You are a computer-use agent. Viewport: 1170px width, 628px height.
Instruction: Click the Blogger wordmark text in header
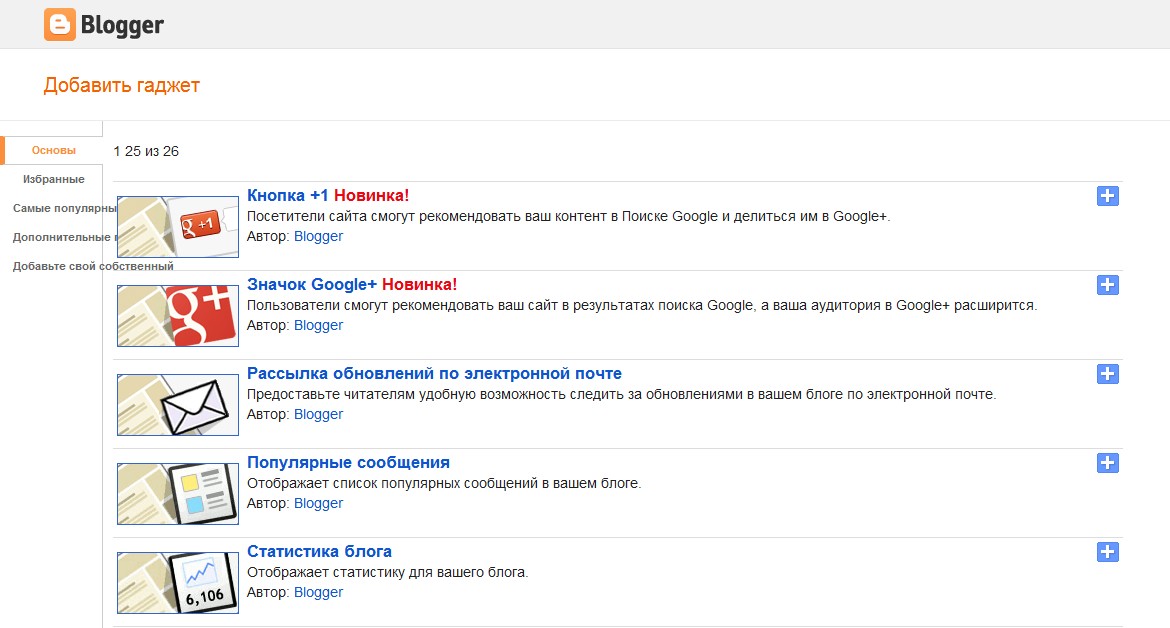(x=122, y=25)
